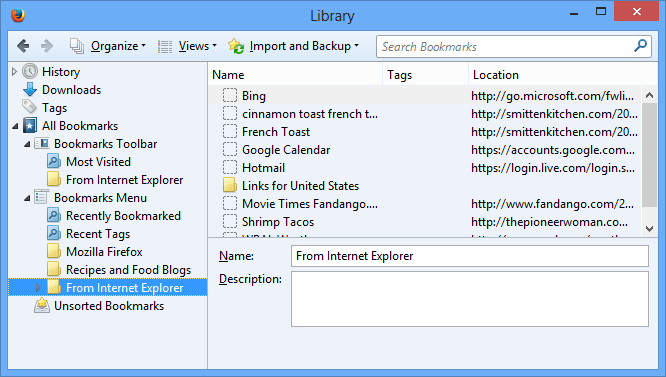The height and width of the screenshot is (377, 666).
Task: Click the Bookmarks Menu icon
Action: click(x=41, y=197)
